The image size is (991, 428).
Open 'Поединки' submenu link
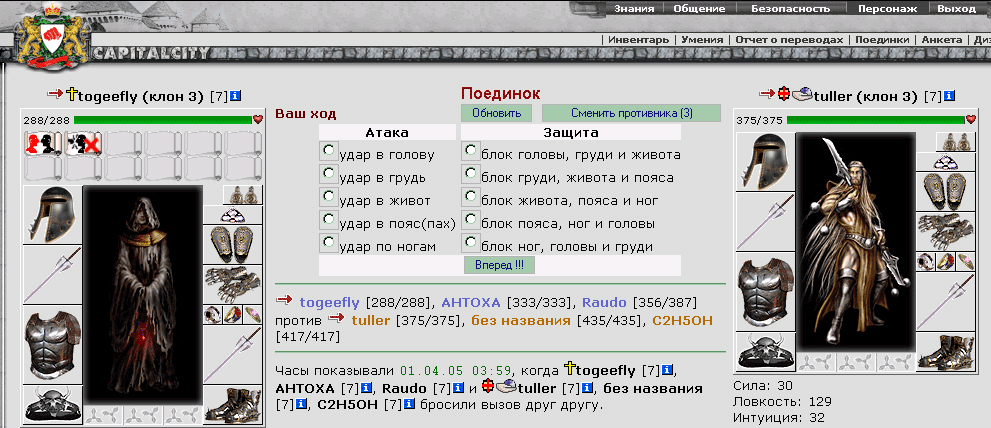point(882,39)
